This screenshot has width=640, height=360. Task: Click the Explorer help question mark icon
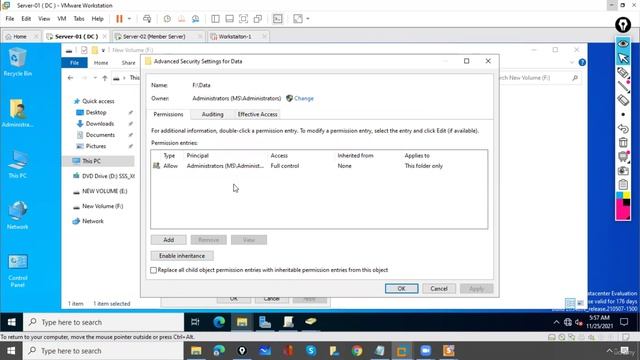582,62
